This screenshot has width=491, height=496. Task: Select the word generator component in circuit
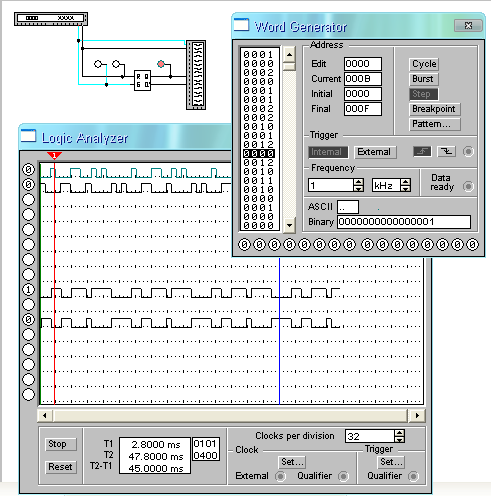click(x=51, y=19)
